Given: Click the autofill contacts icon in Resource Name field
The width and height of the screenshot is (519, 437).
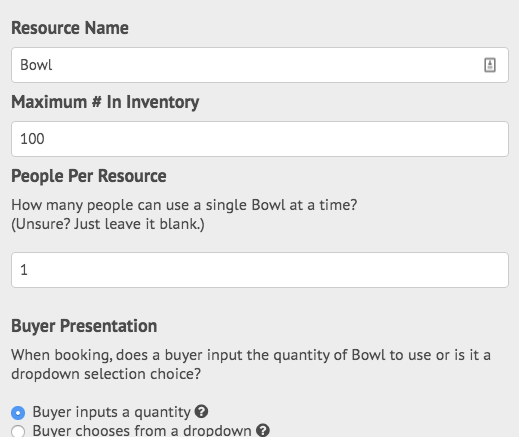Looking at the screenshot, I should click(x=490, y=65).
